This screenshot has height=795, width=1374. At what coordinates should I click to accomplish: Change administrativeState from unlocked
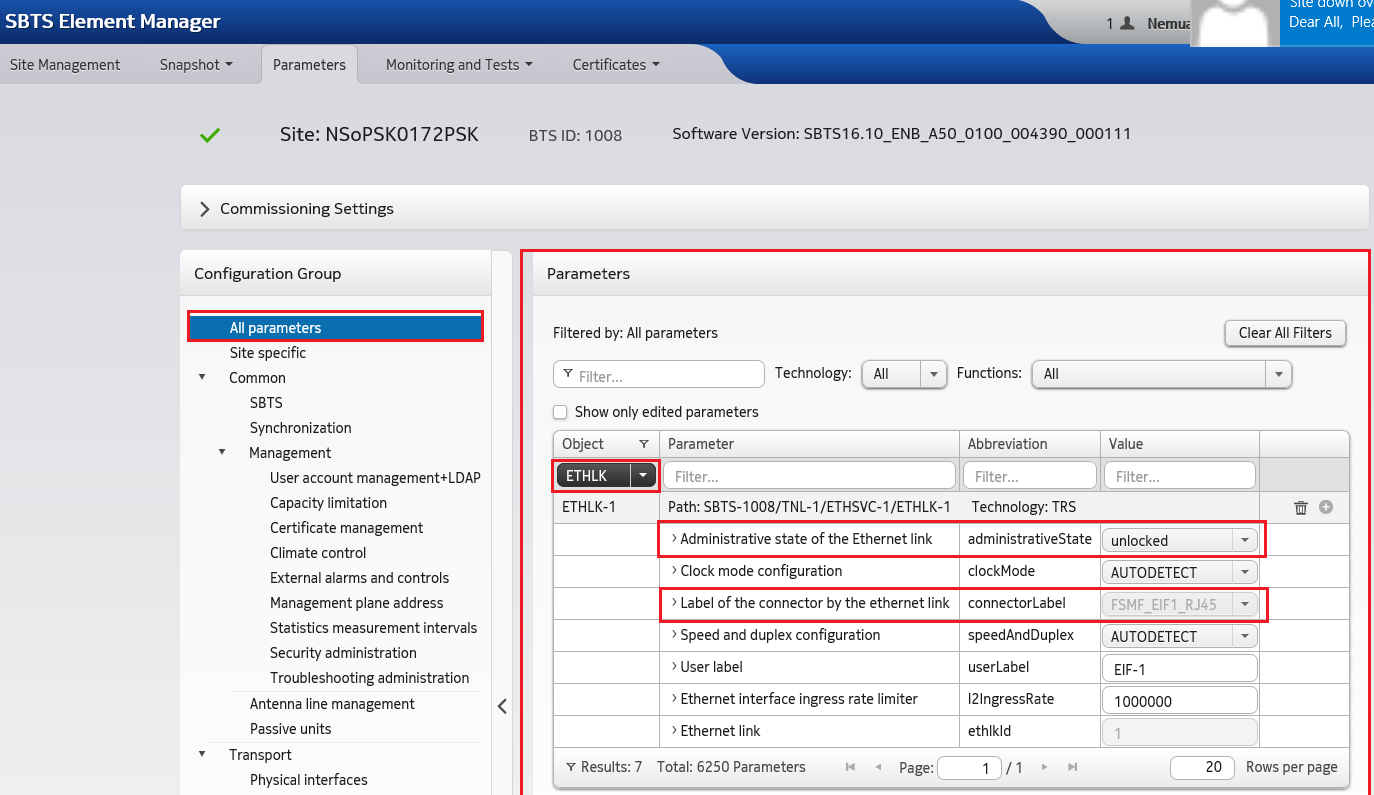(x=1246, y=540)
